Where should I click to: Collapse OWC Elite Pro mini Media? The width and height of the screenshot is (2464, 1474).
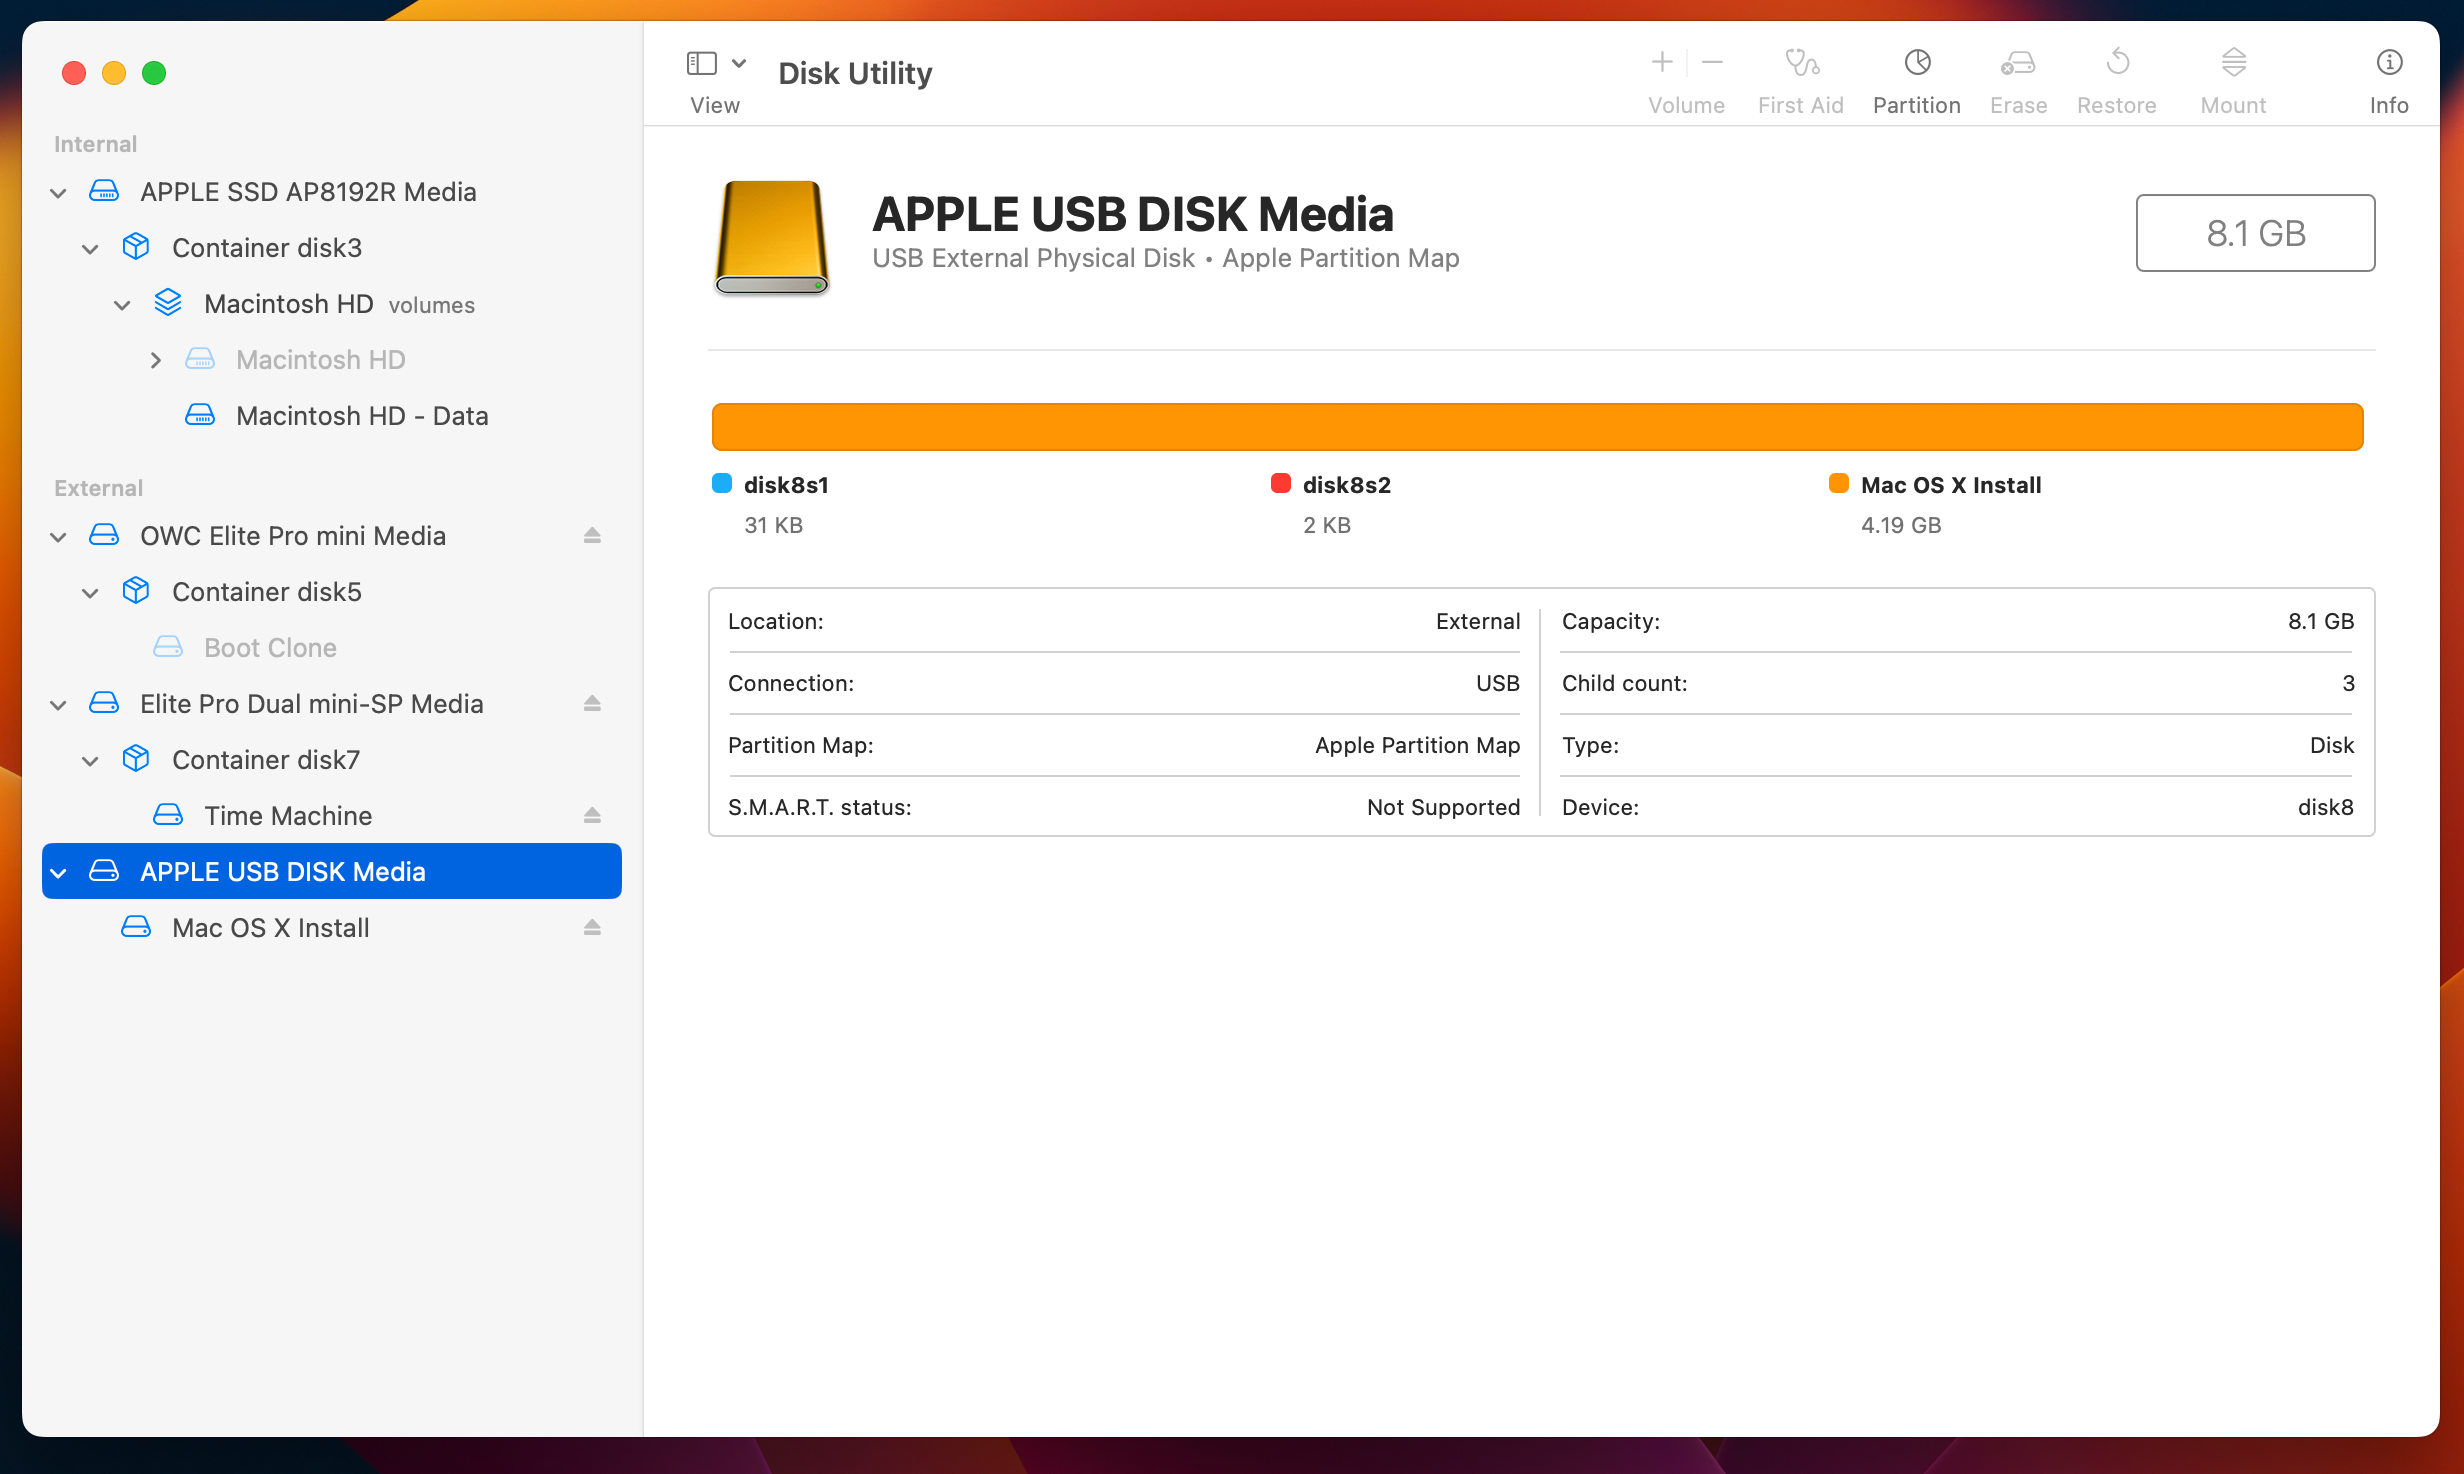coord(58,537)
